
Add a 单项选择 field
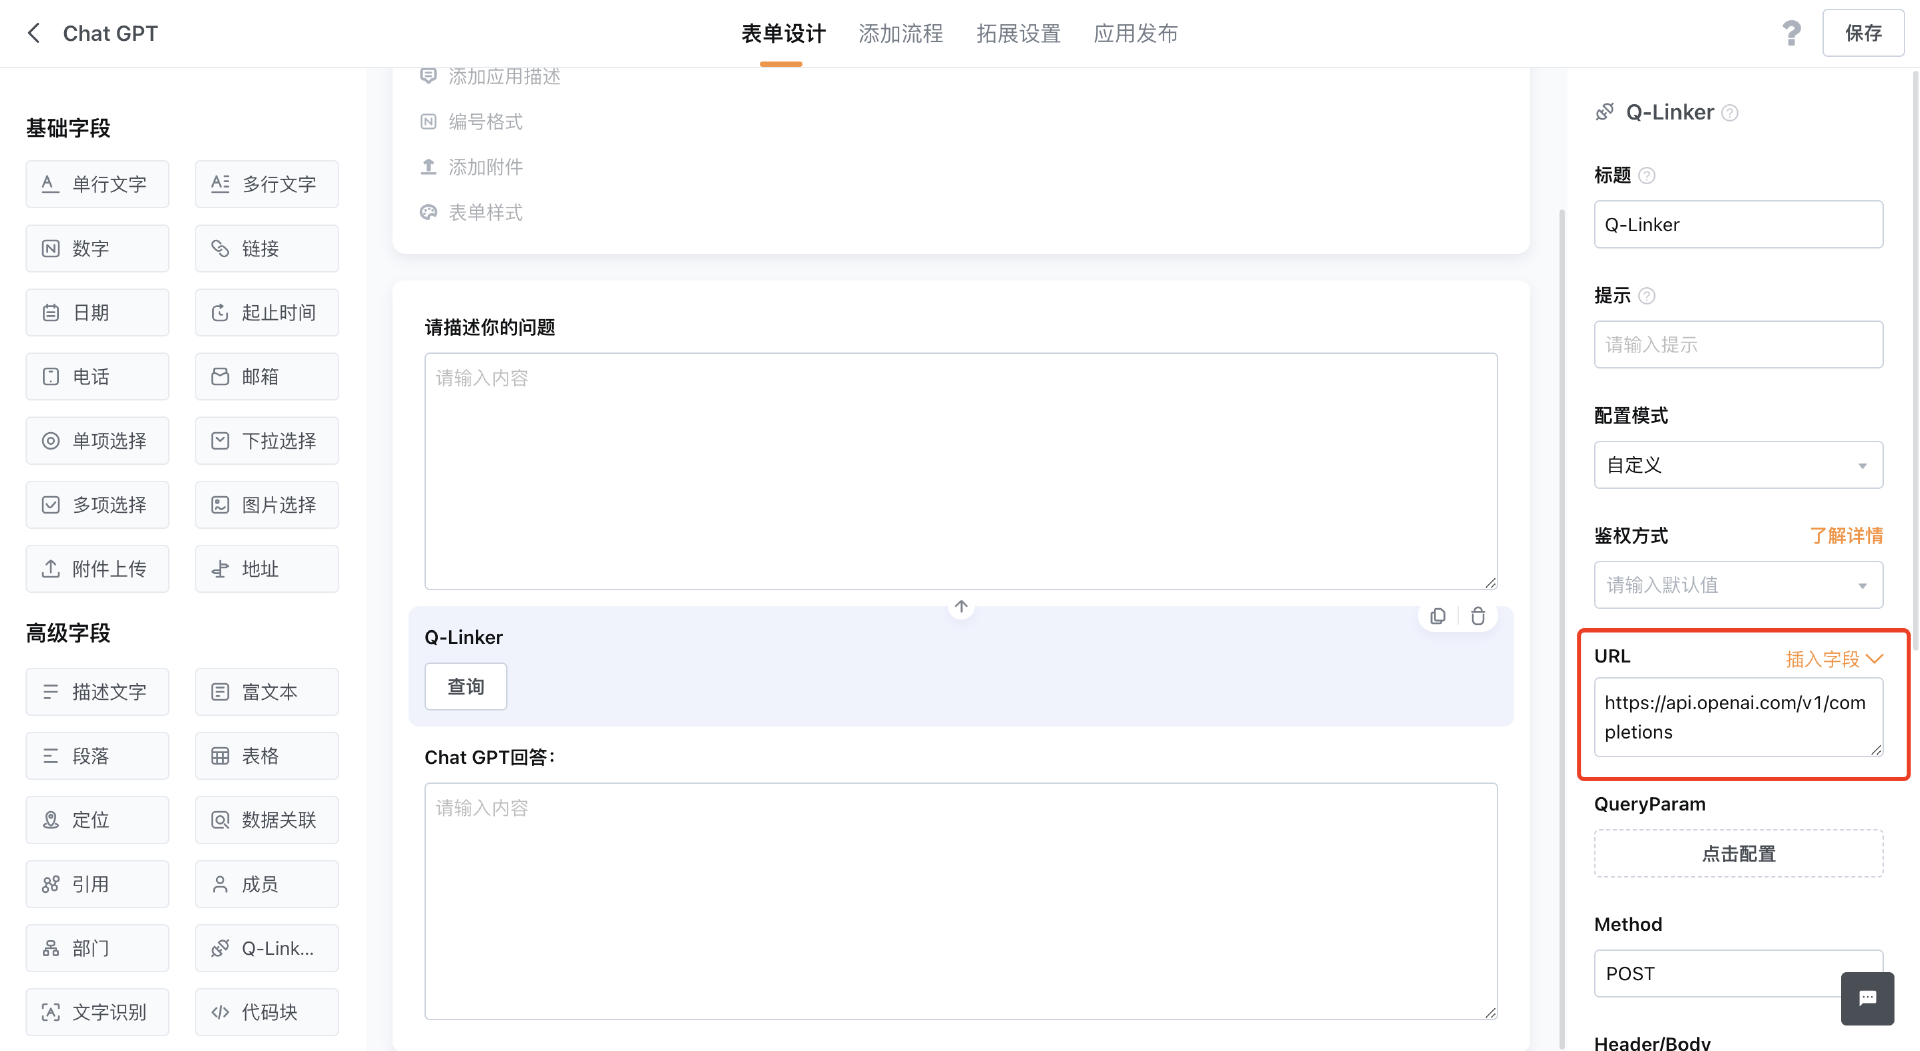click(x=97, y=440)
